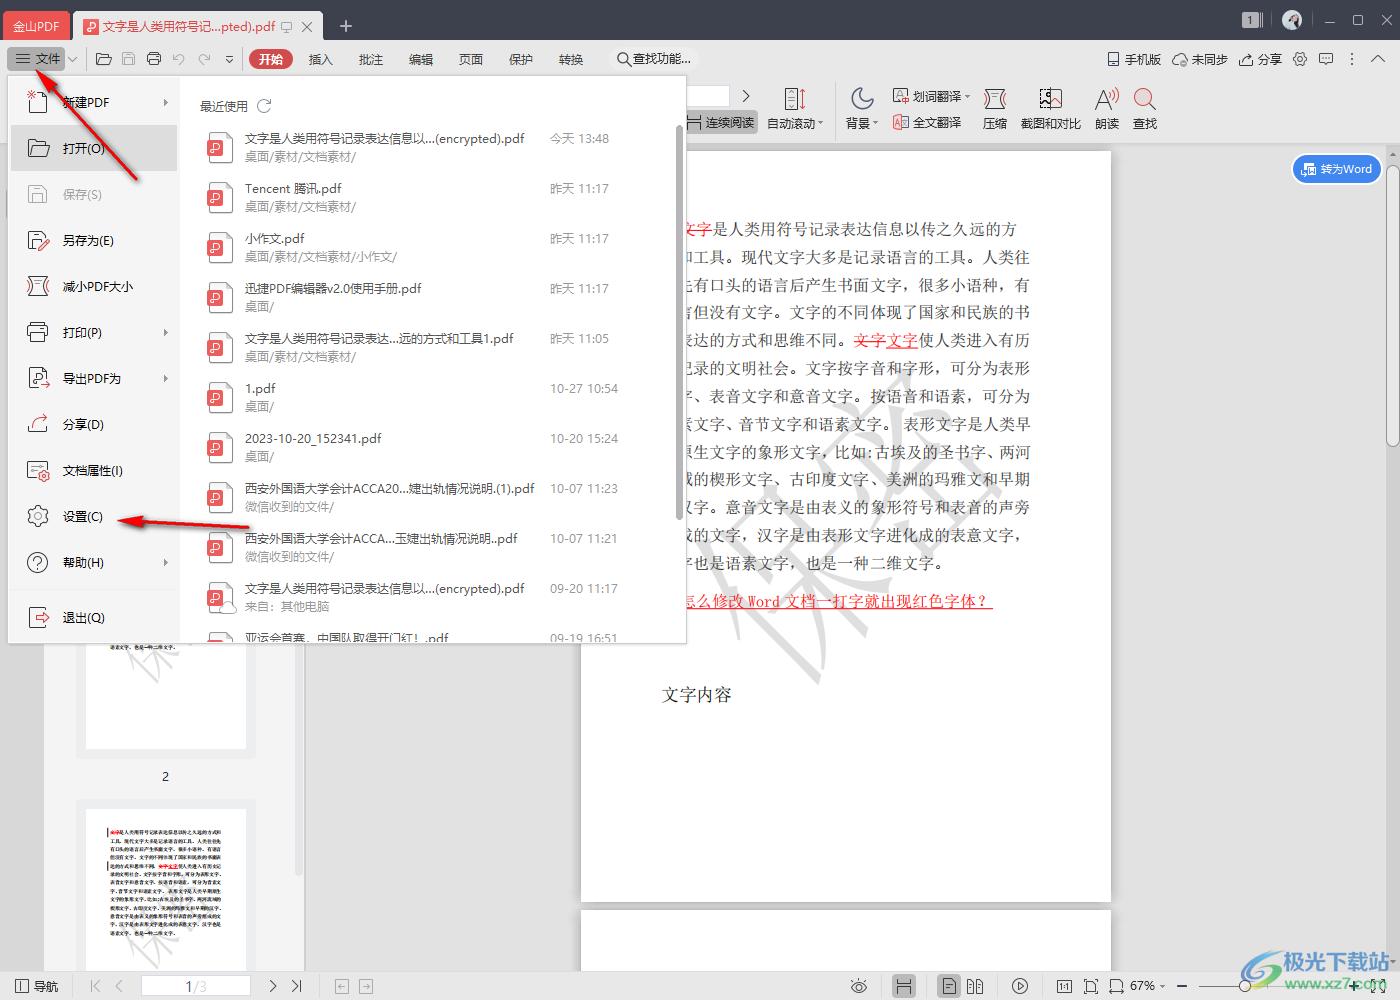The image size is (1400, 1000).
Task: Toggle two-page view in status bar
Action: [x=975, y=986]
